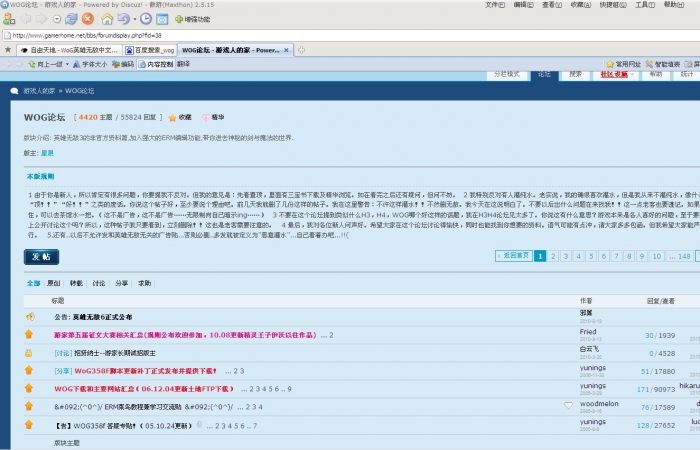The image size is (700, 450).
Task: Go to page 2 of thread list
Action: tap(553, 256)
